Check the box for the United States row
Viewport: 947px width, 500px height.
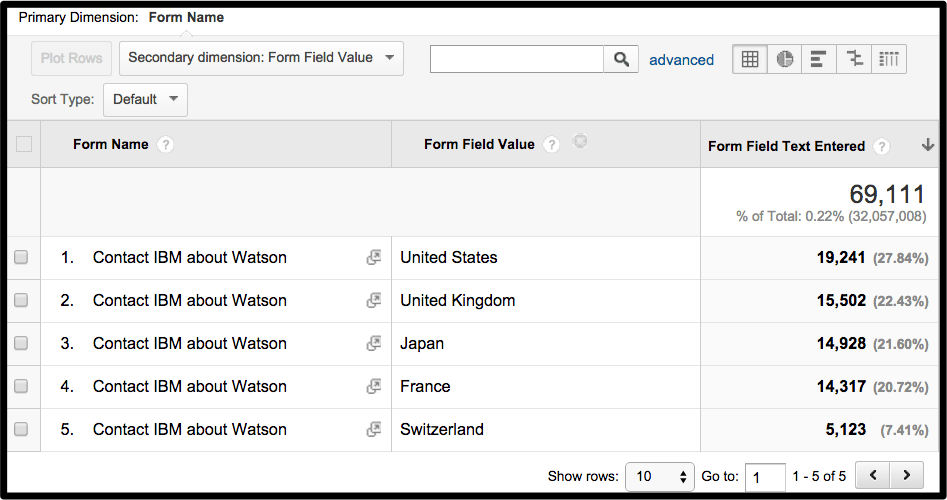(21, 257)
